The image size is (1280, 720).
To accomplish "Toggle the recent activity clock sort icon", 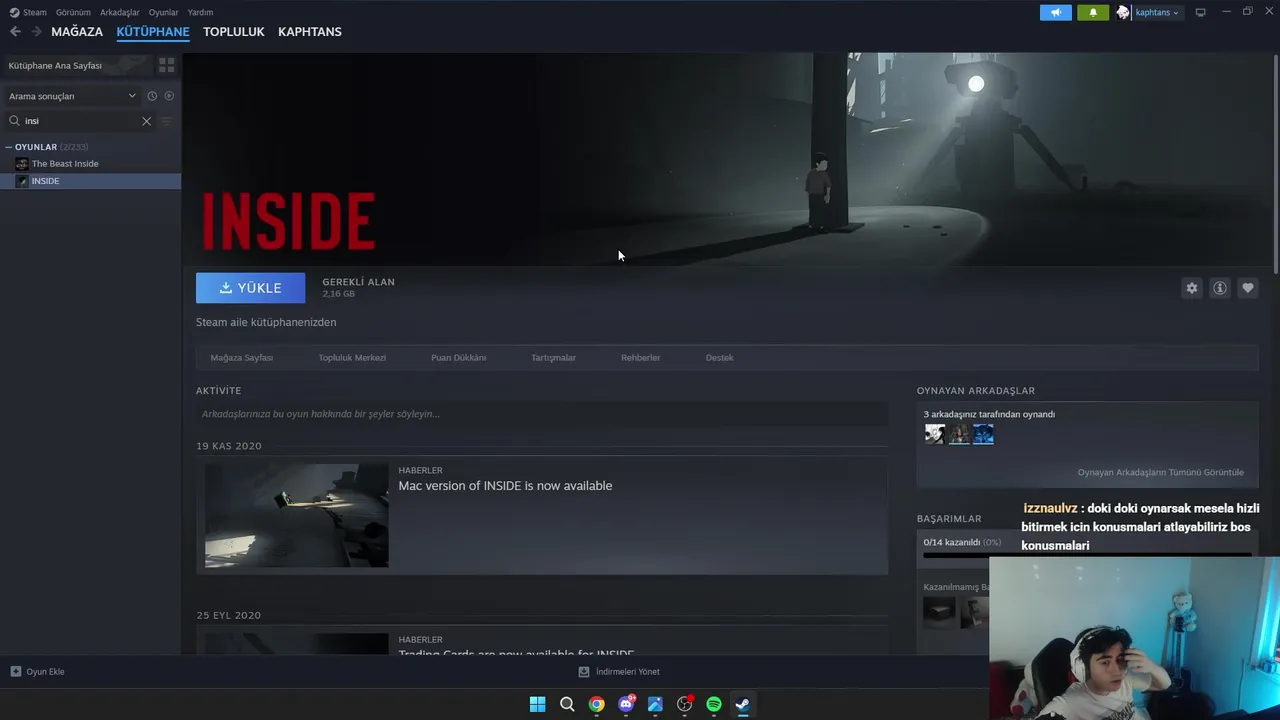I will (x=152, y=96).
